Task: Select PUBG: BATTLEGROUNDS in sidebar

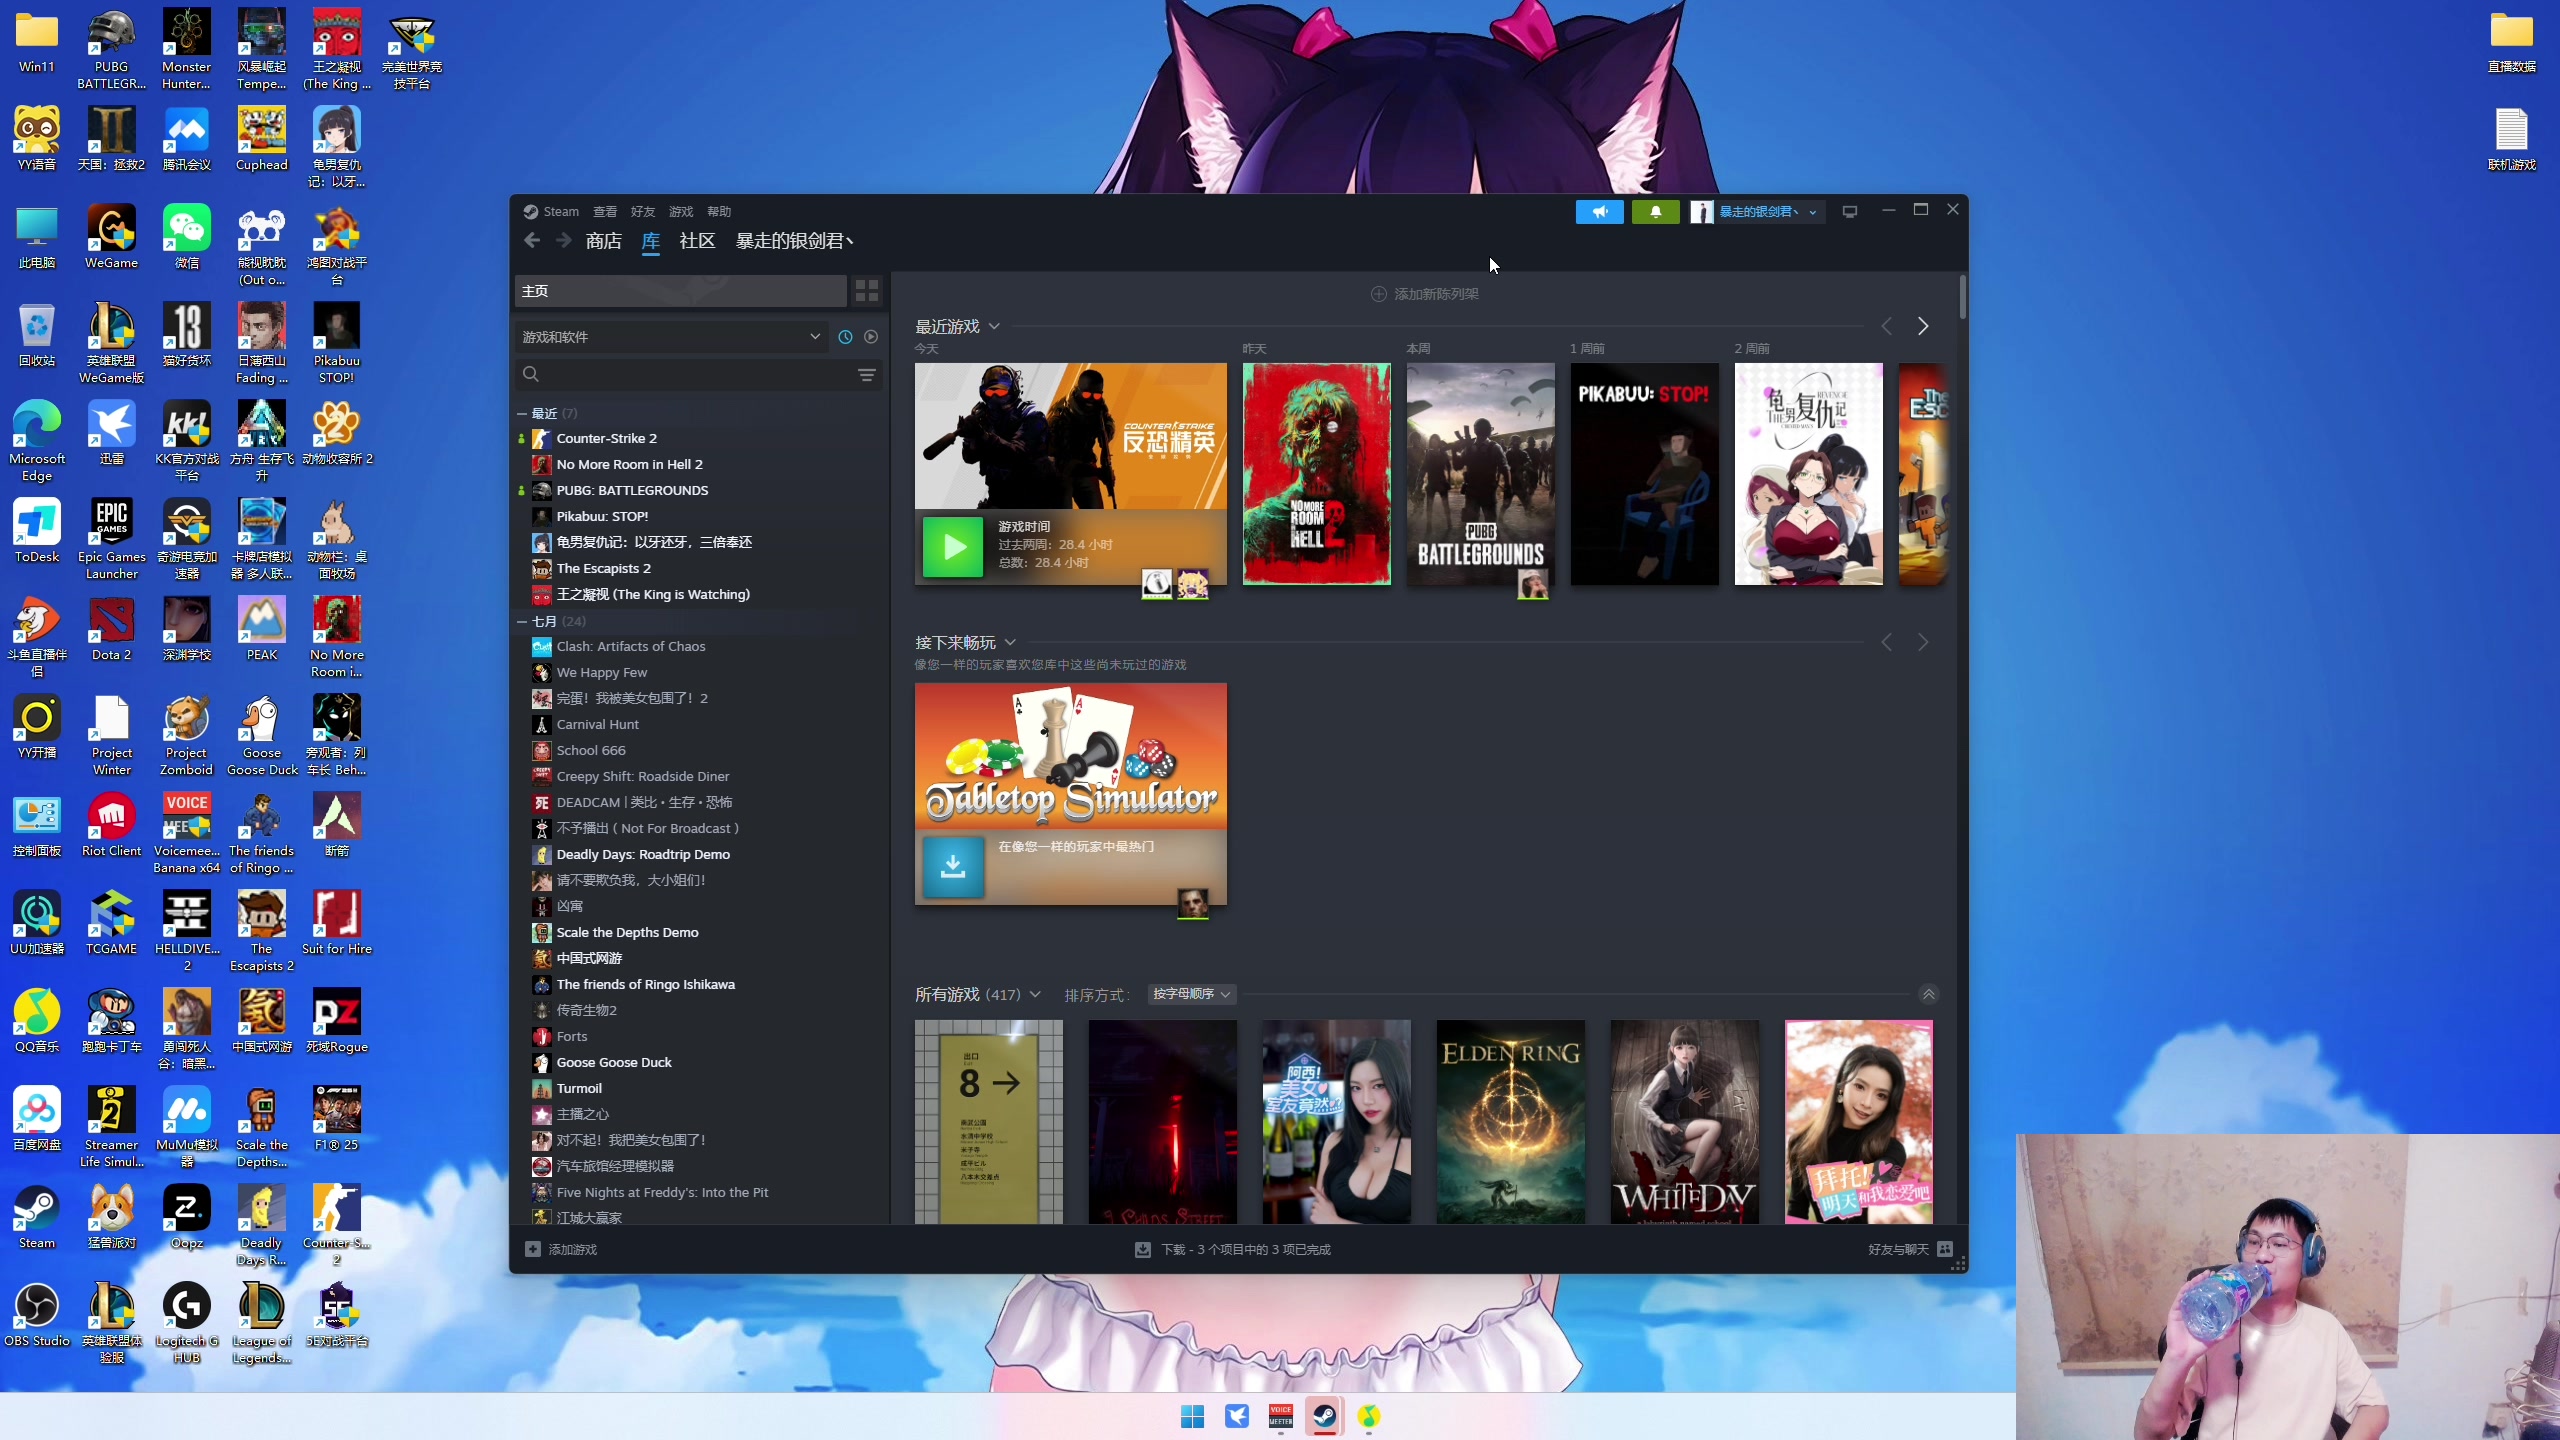Action: 699,490
